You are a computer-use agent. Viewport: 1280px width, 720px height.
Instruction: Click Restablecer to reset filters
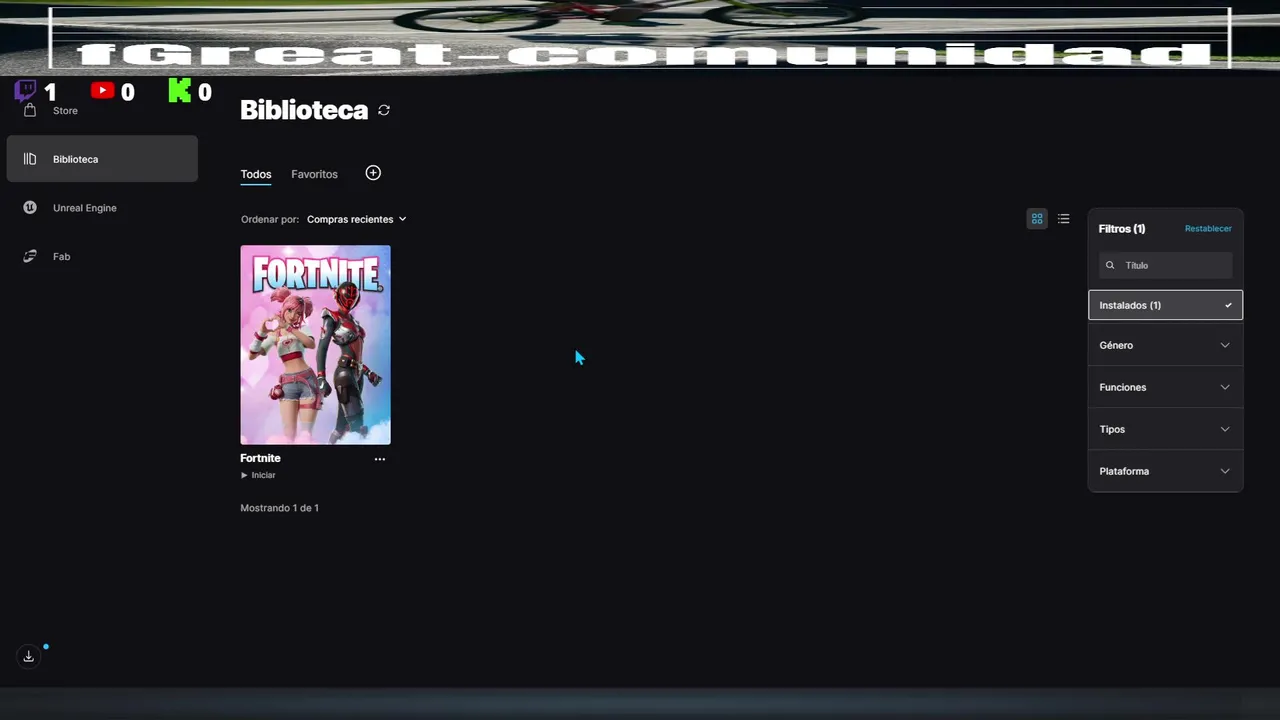1208,229
